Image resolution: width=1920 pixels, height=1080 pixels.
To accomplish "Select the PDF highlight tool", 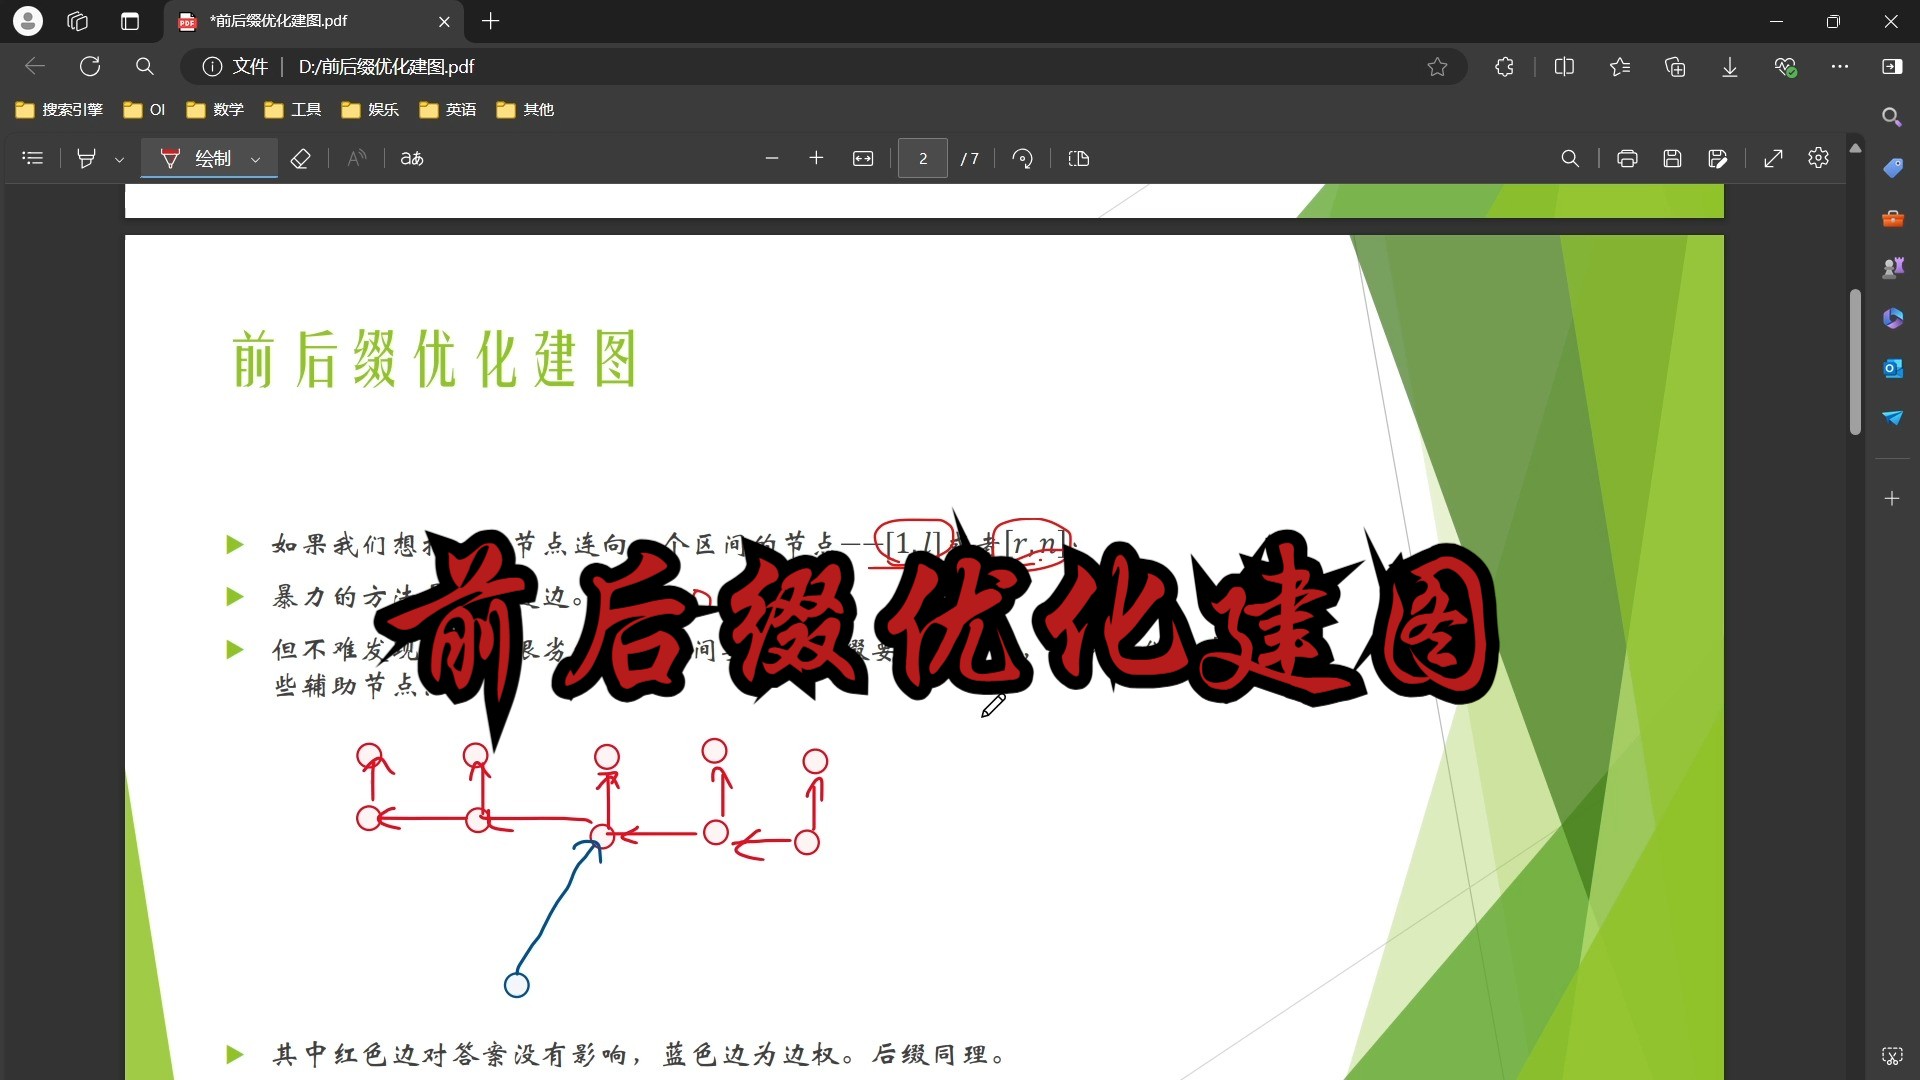I will tap(87, 158).
